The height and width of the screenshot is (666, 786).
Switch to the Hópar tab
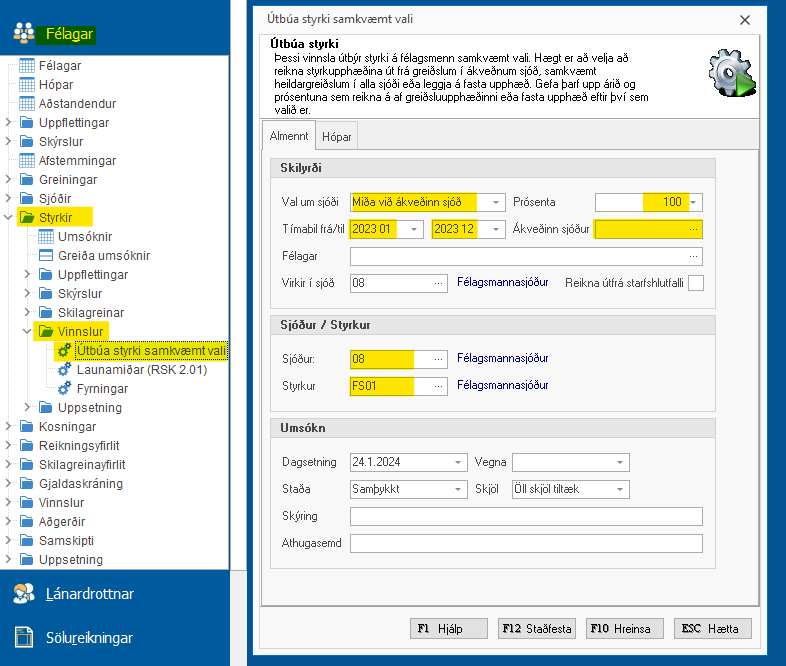pyautogui.click(x=336, y=136)
